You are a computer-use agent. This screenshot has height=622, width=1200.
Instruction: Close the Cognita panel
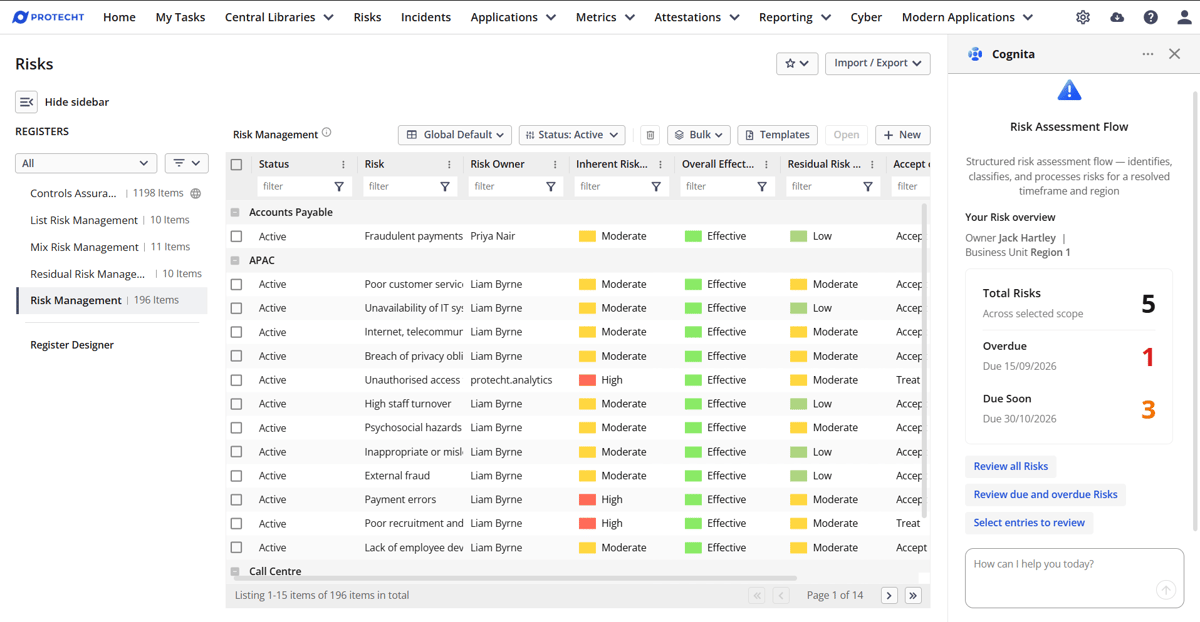pos(1175,54)
